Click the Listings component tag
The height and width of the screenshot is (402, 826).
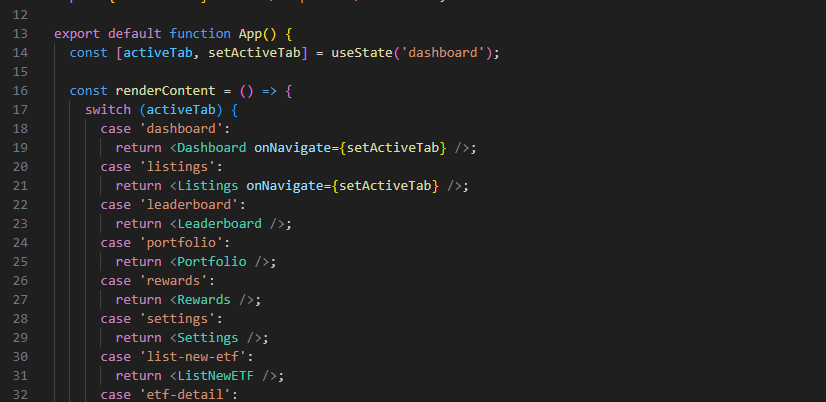pos(208,185)
